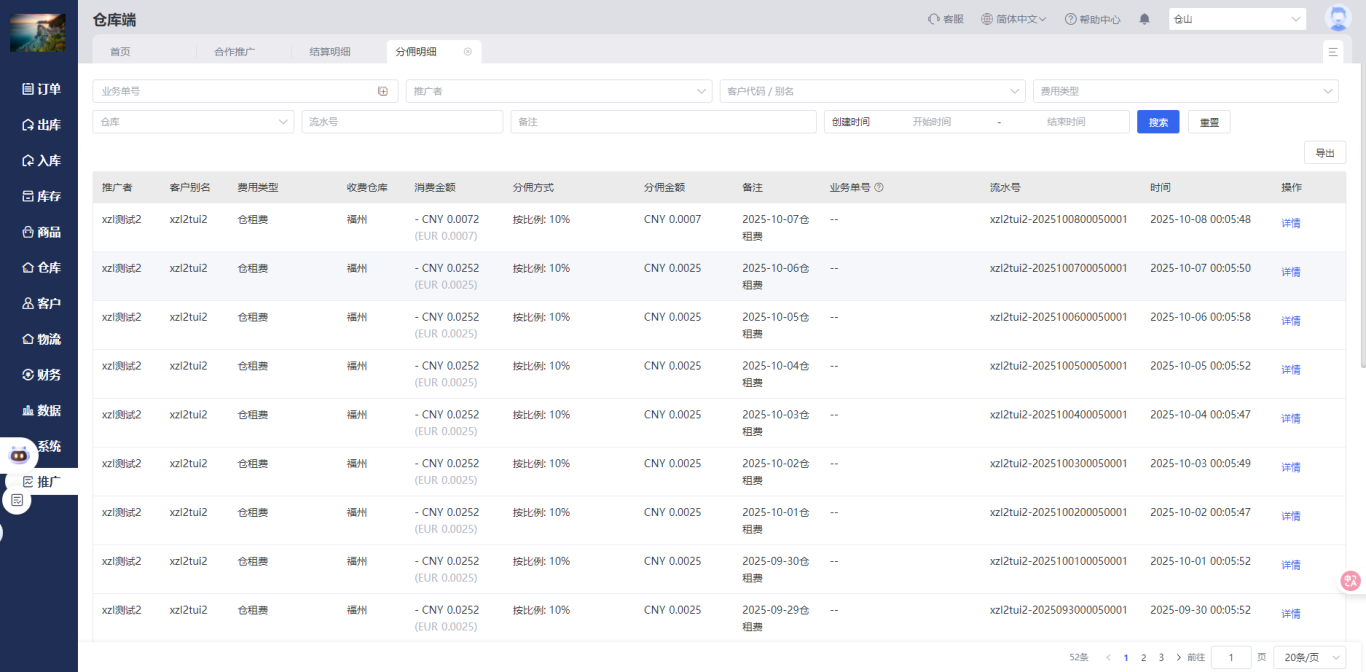Screen dimensions: 1366x672
Task: Click the blue 搜索 button
Action: [1158, 122]
